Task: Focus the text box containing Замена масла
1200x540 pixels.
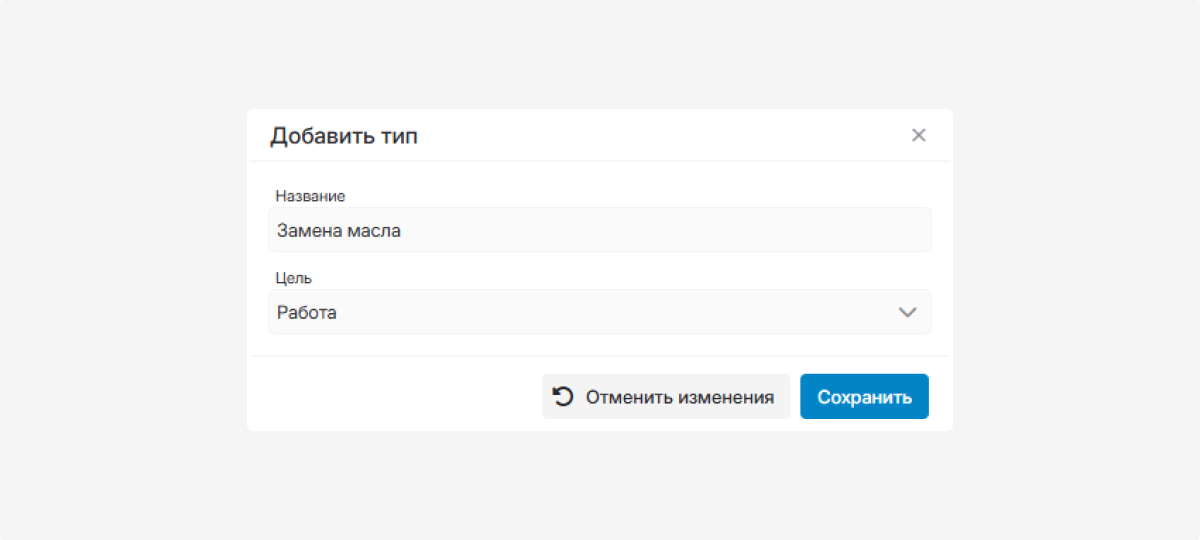Action: (x=600, y=230)
